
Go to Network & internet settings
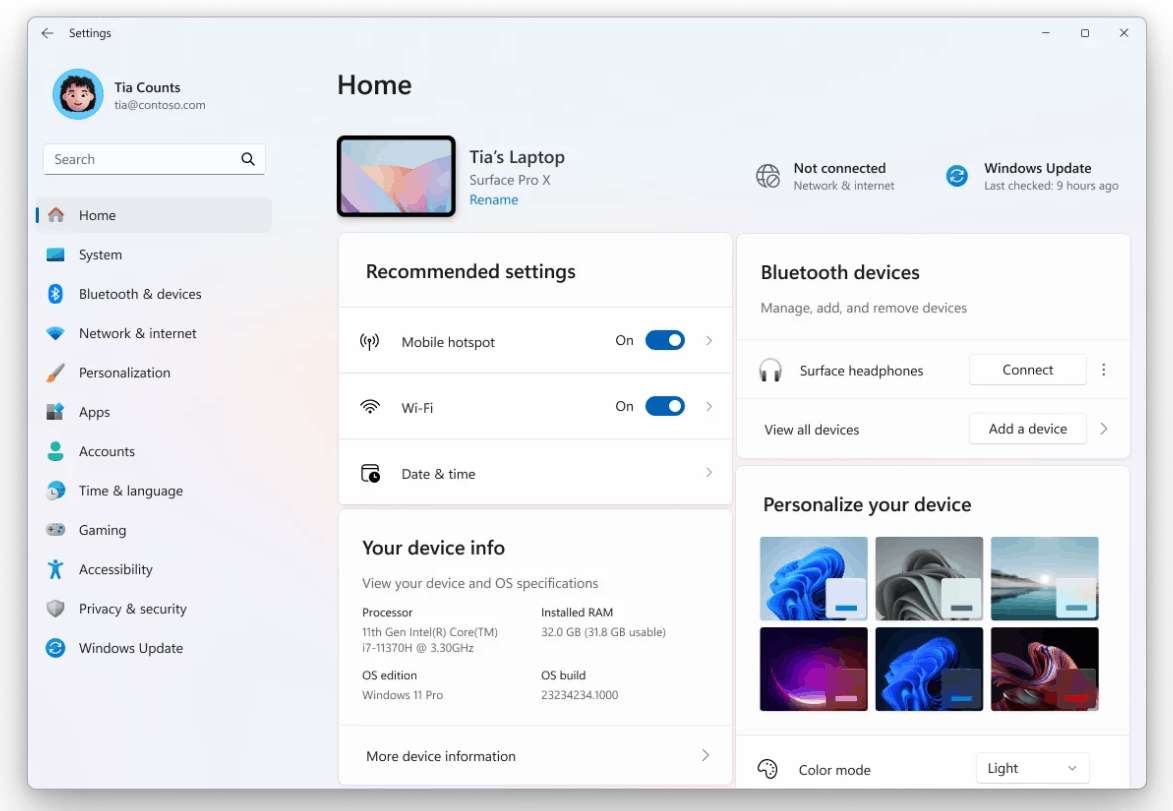coord(137,334)
